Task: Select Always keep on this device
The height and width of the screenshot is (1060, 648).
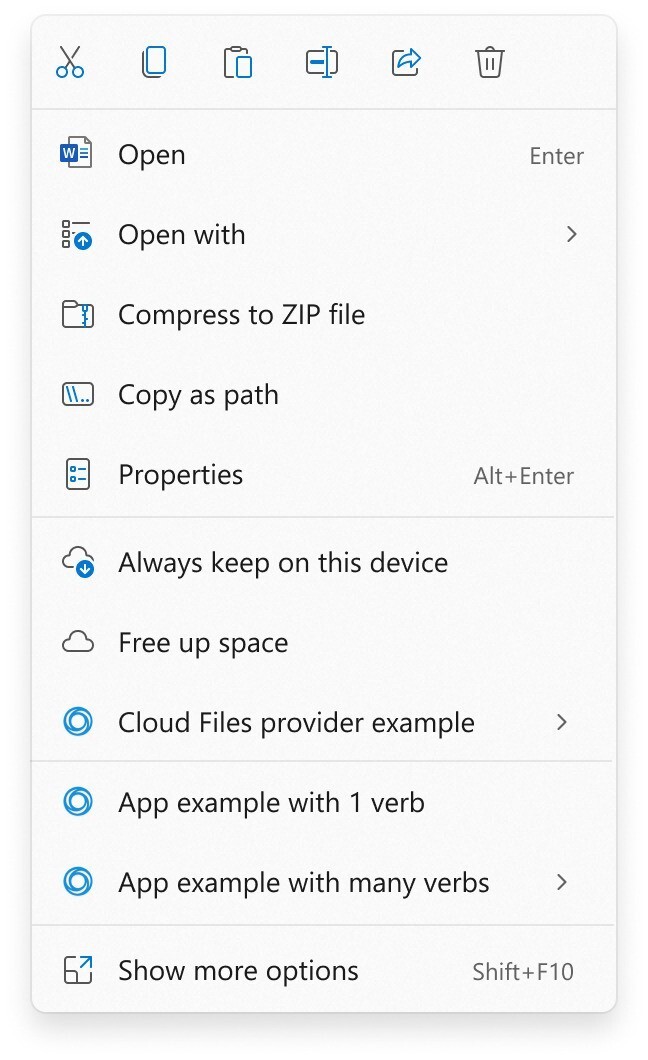Action: tap(282, 563)
